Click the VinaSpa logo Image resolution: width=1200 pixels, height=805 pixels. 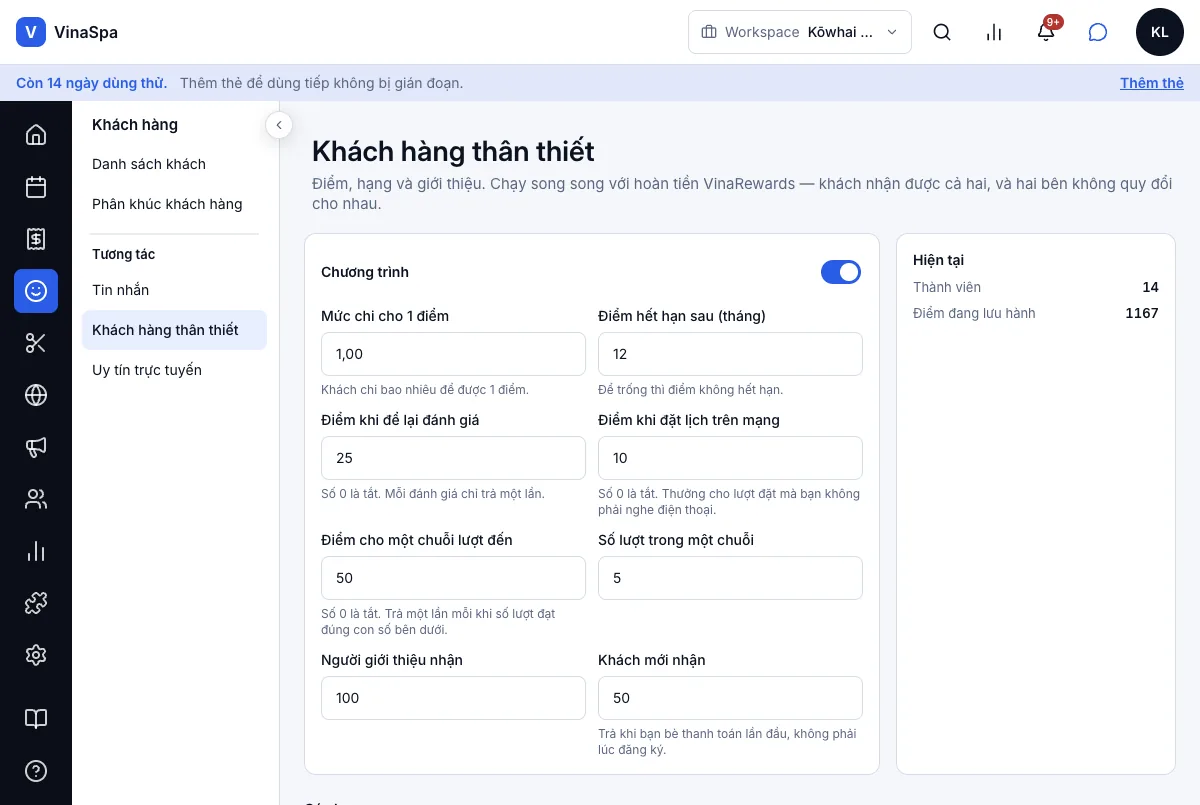tap(67, 32)
